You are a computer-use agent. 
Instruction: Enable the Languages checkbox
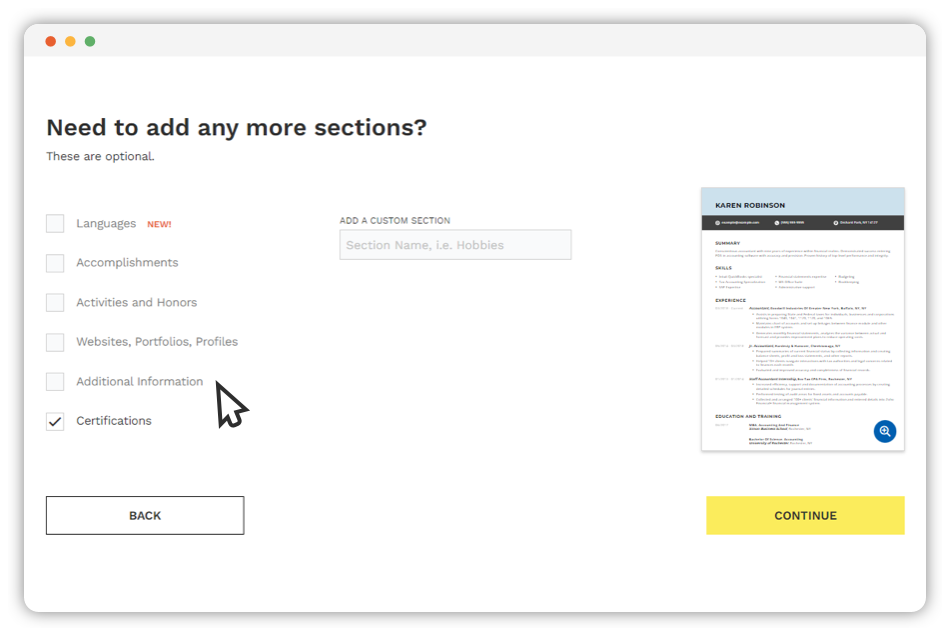pos(55,223)
